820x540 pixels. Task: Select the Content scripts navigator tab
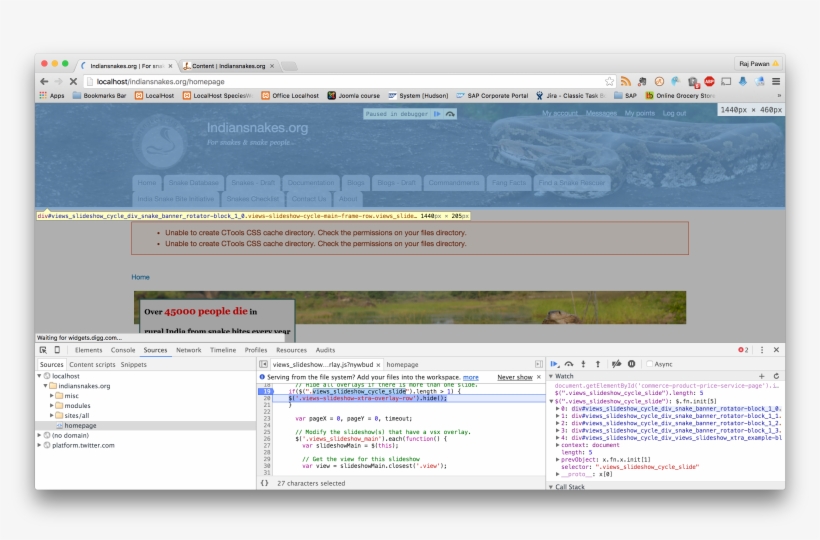92,364
